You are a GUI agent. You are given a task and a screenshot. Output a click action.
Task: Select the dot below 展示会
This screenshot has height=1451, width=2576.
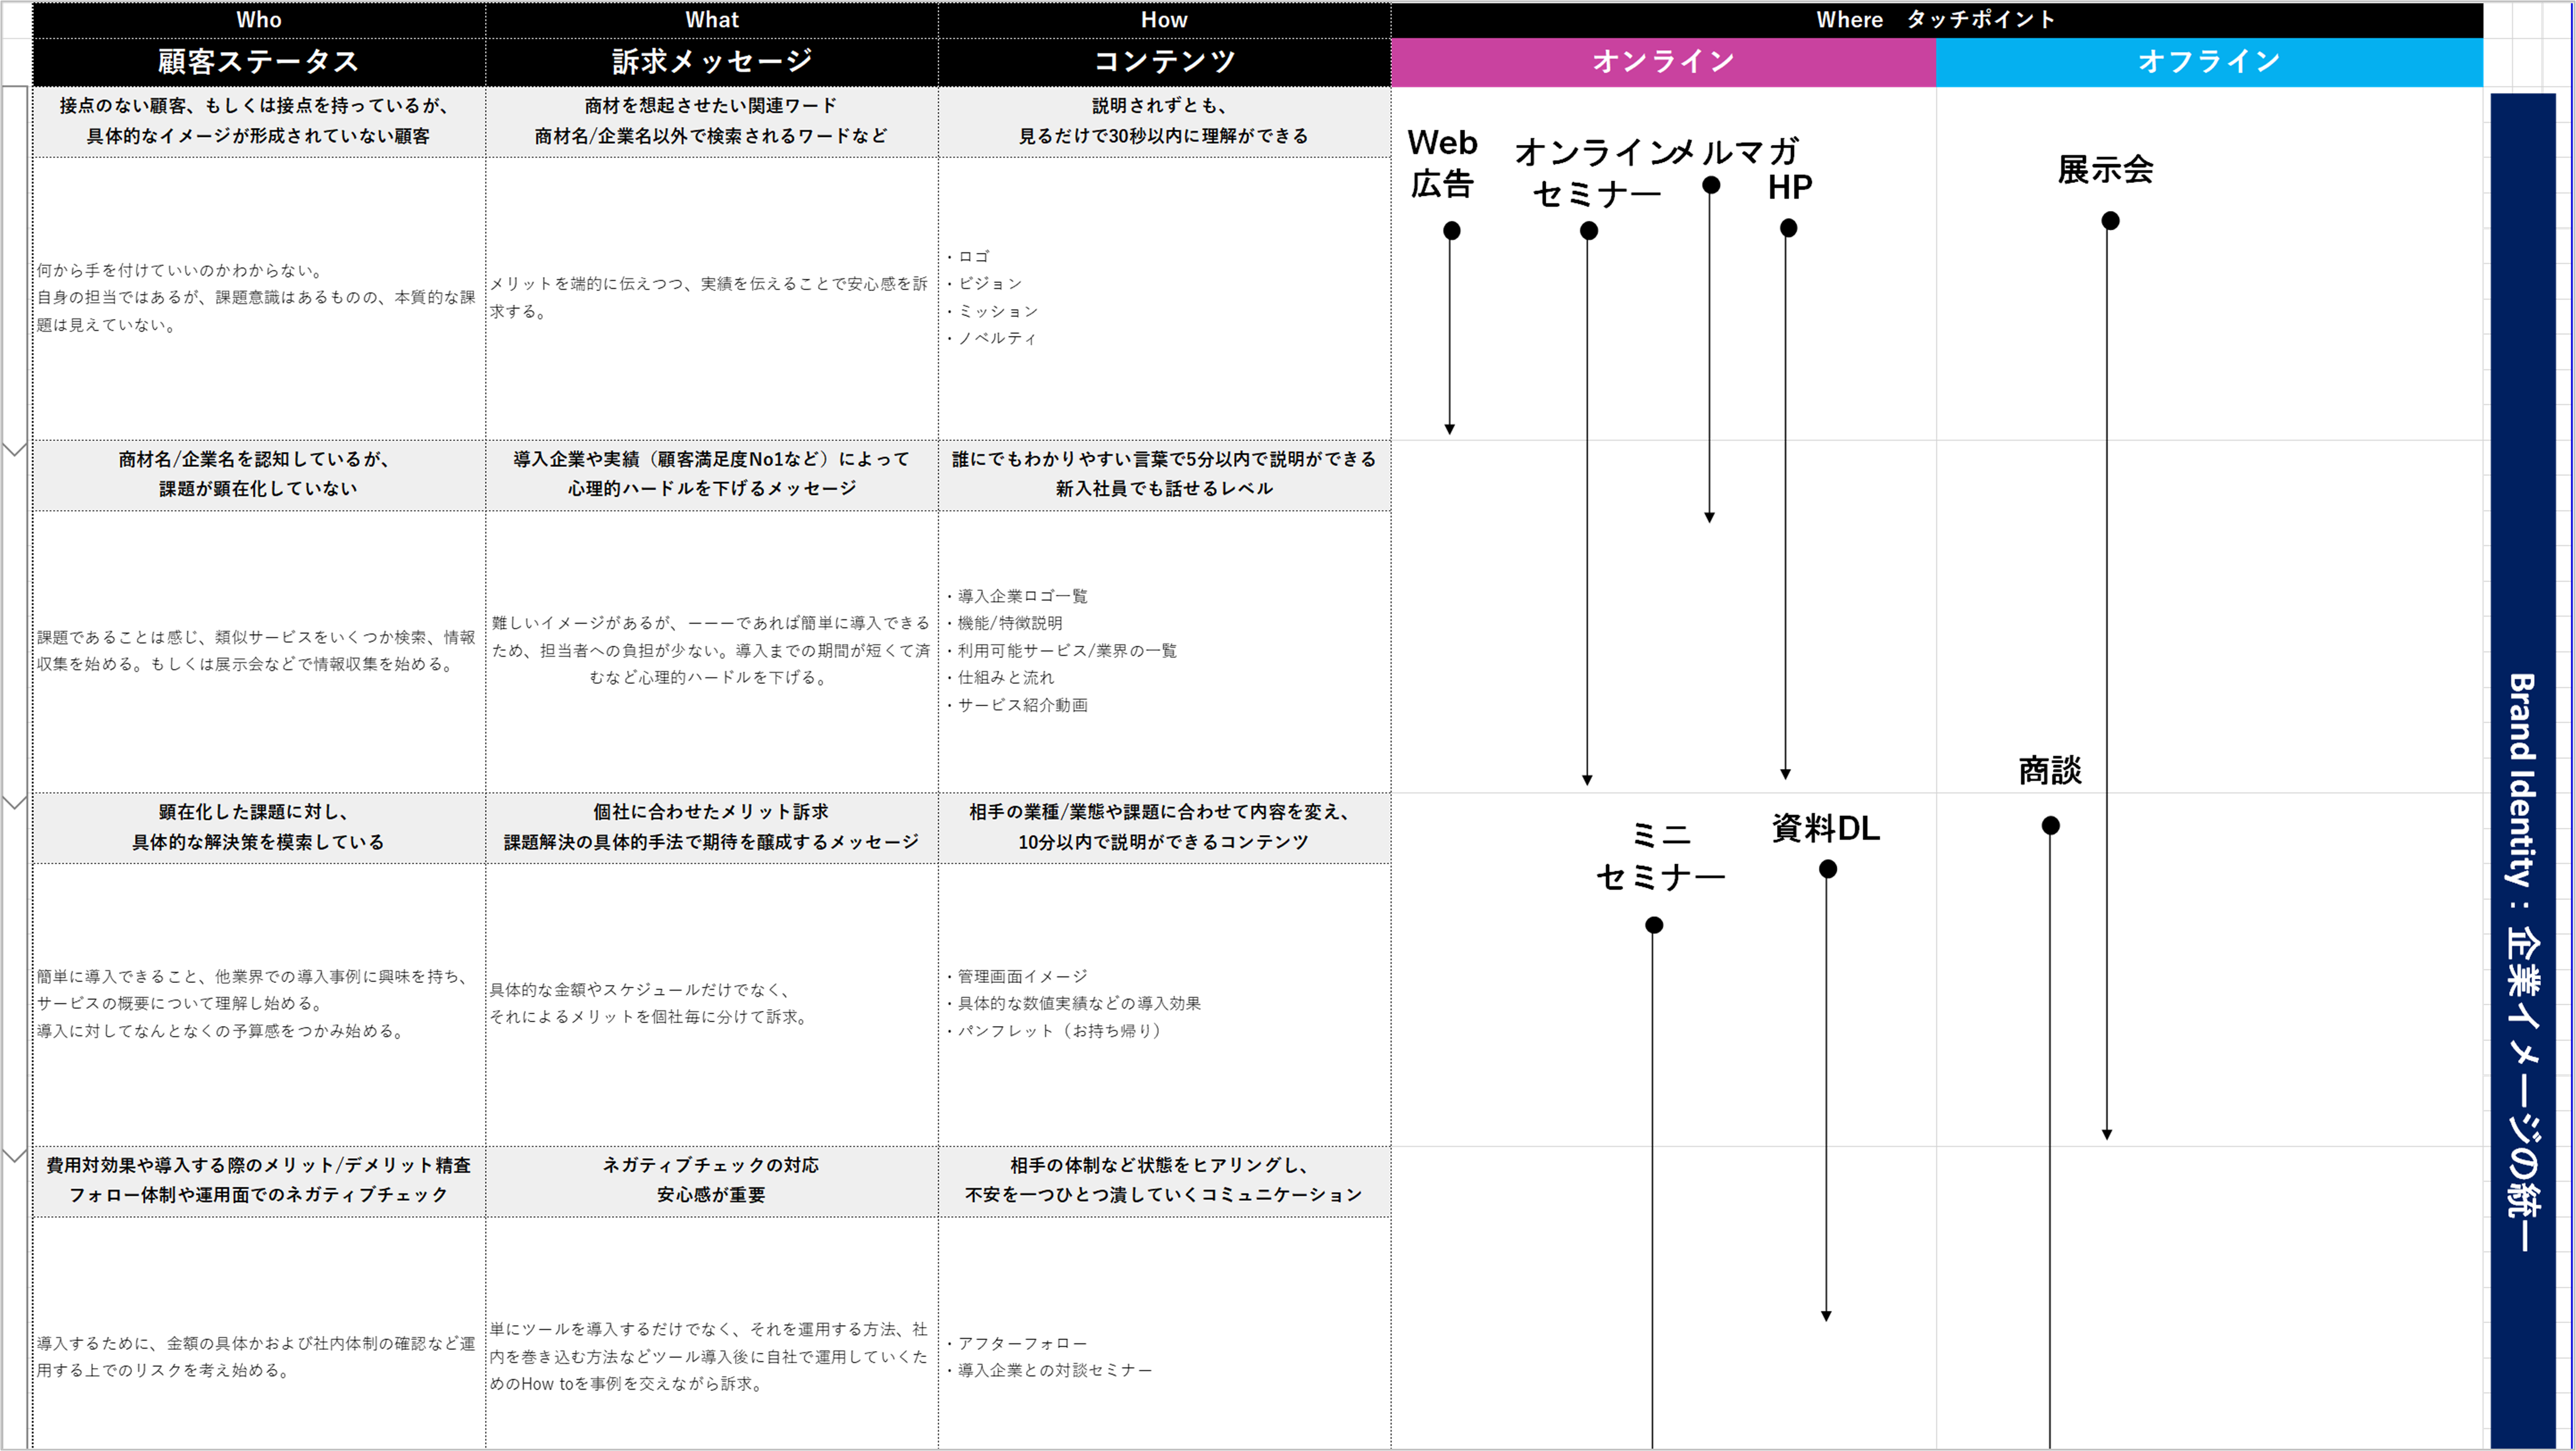(2110, 221)
